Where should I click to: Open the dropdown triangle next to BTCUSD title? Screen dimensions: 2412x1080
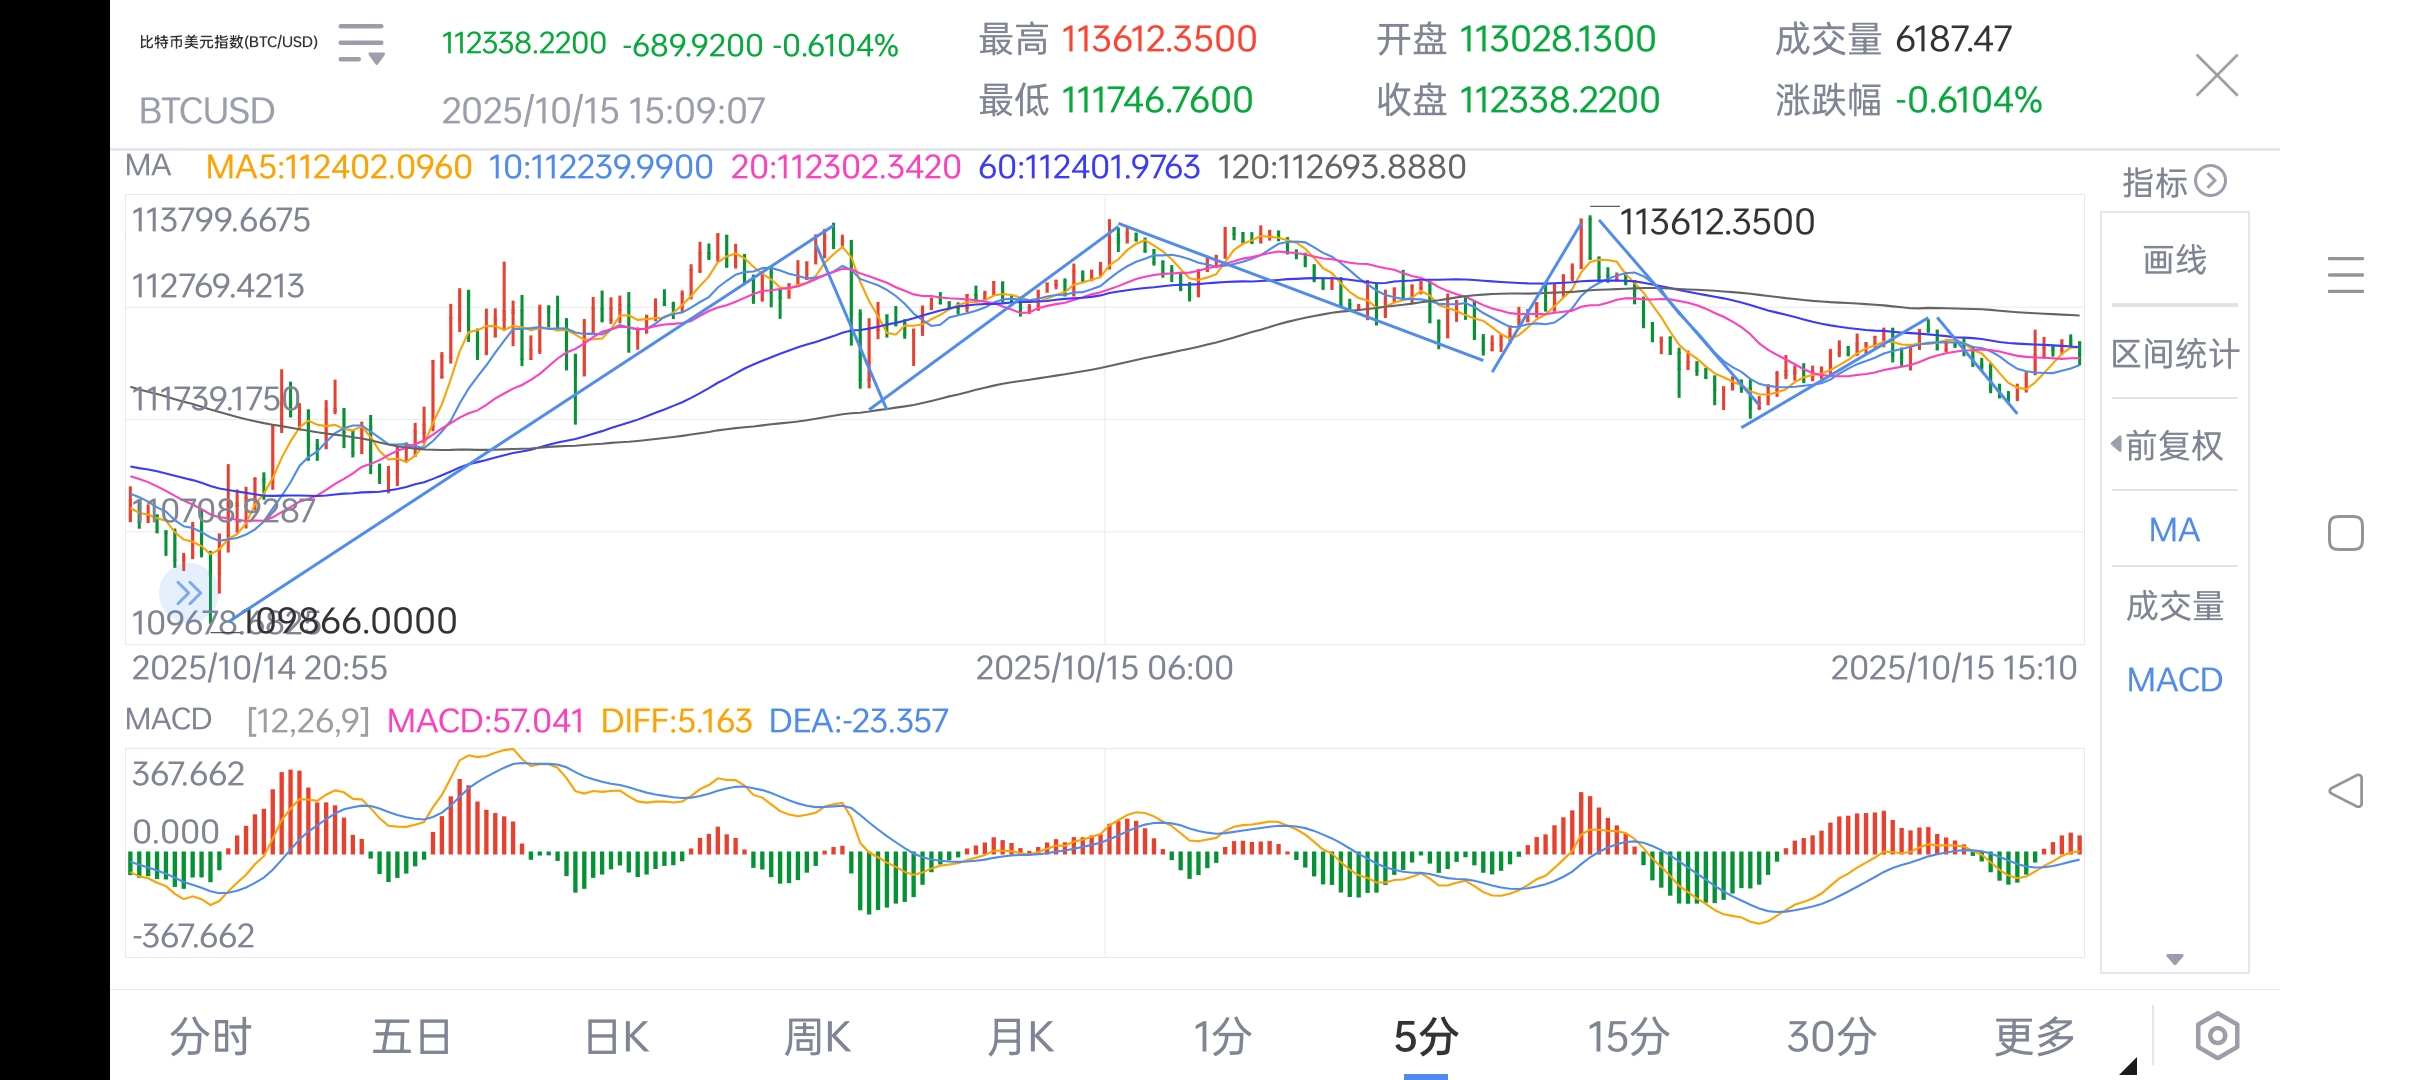tap(377, 60)
